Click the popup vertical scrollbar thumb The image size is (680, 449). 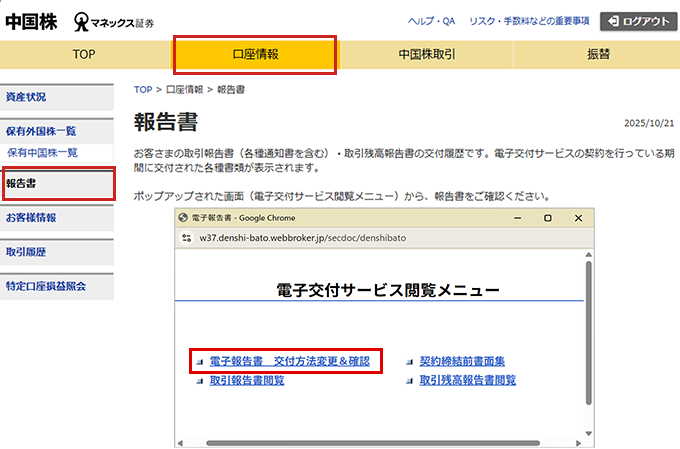tap(588, 333)
